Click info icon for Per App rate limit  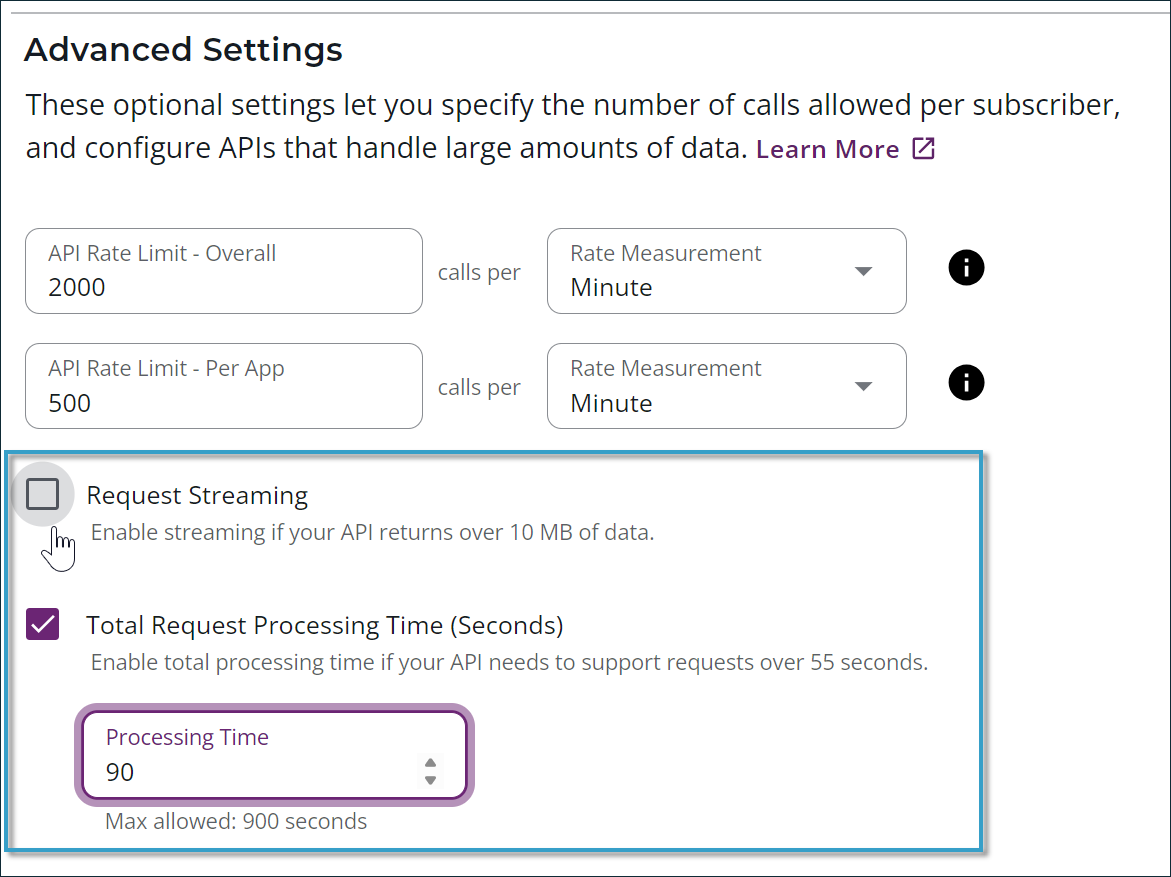tap(966, 383)
